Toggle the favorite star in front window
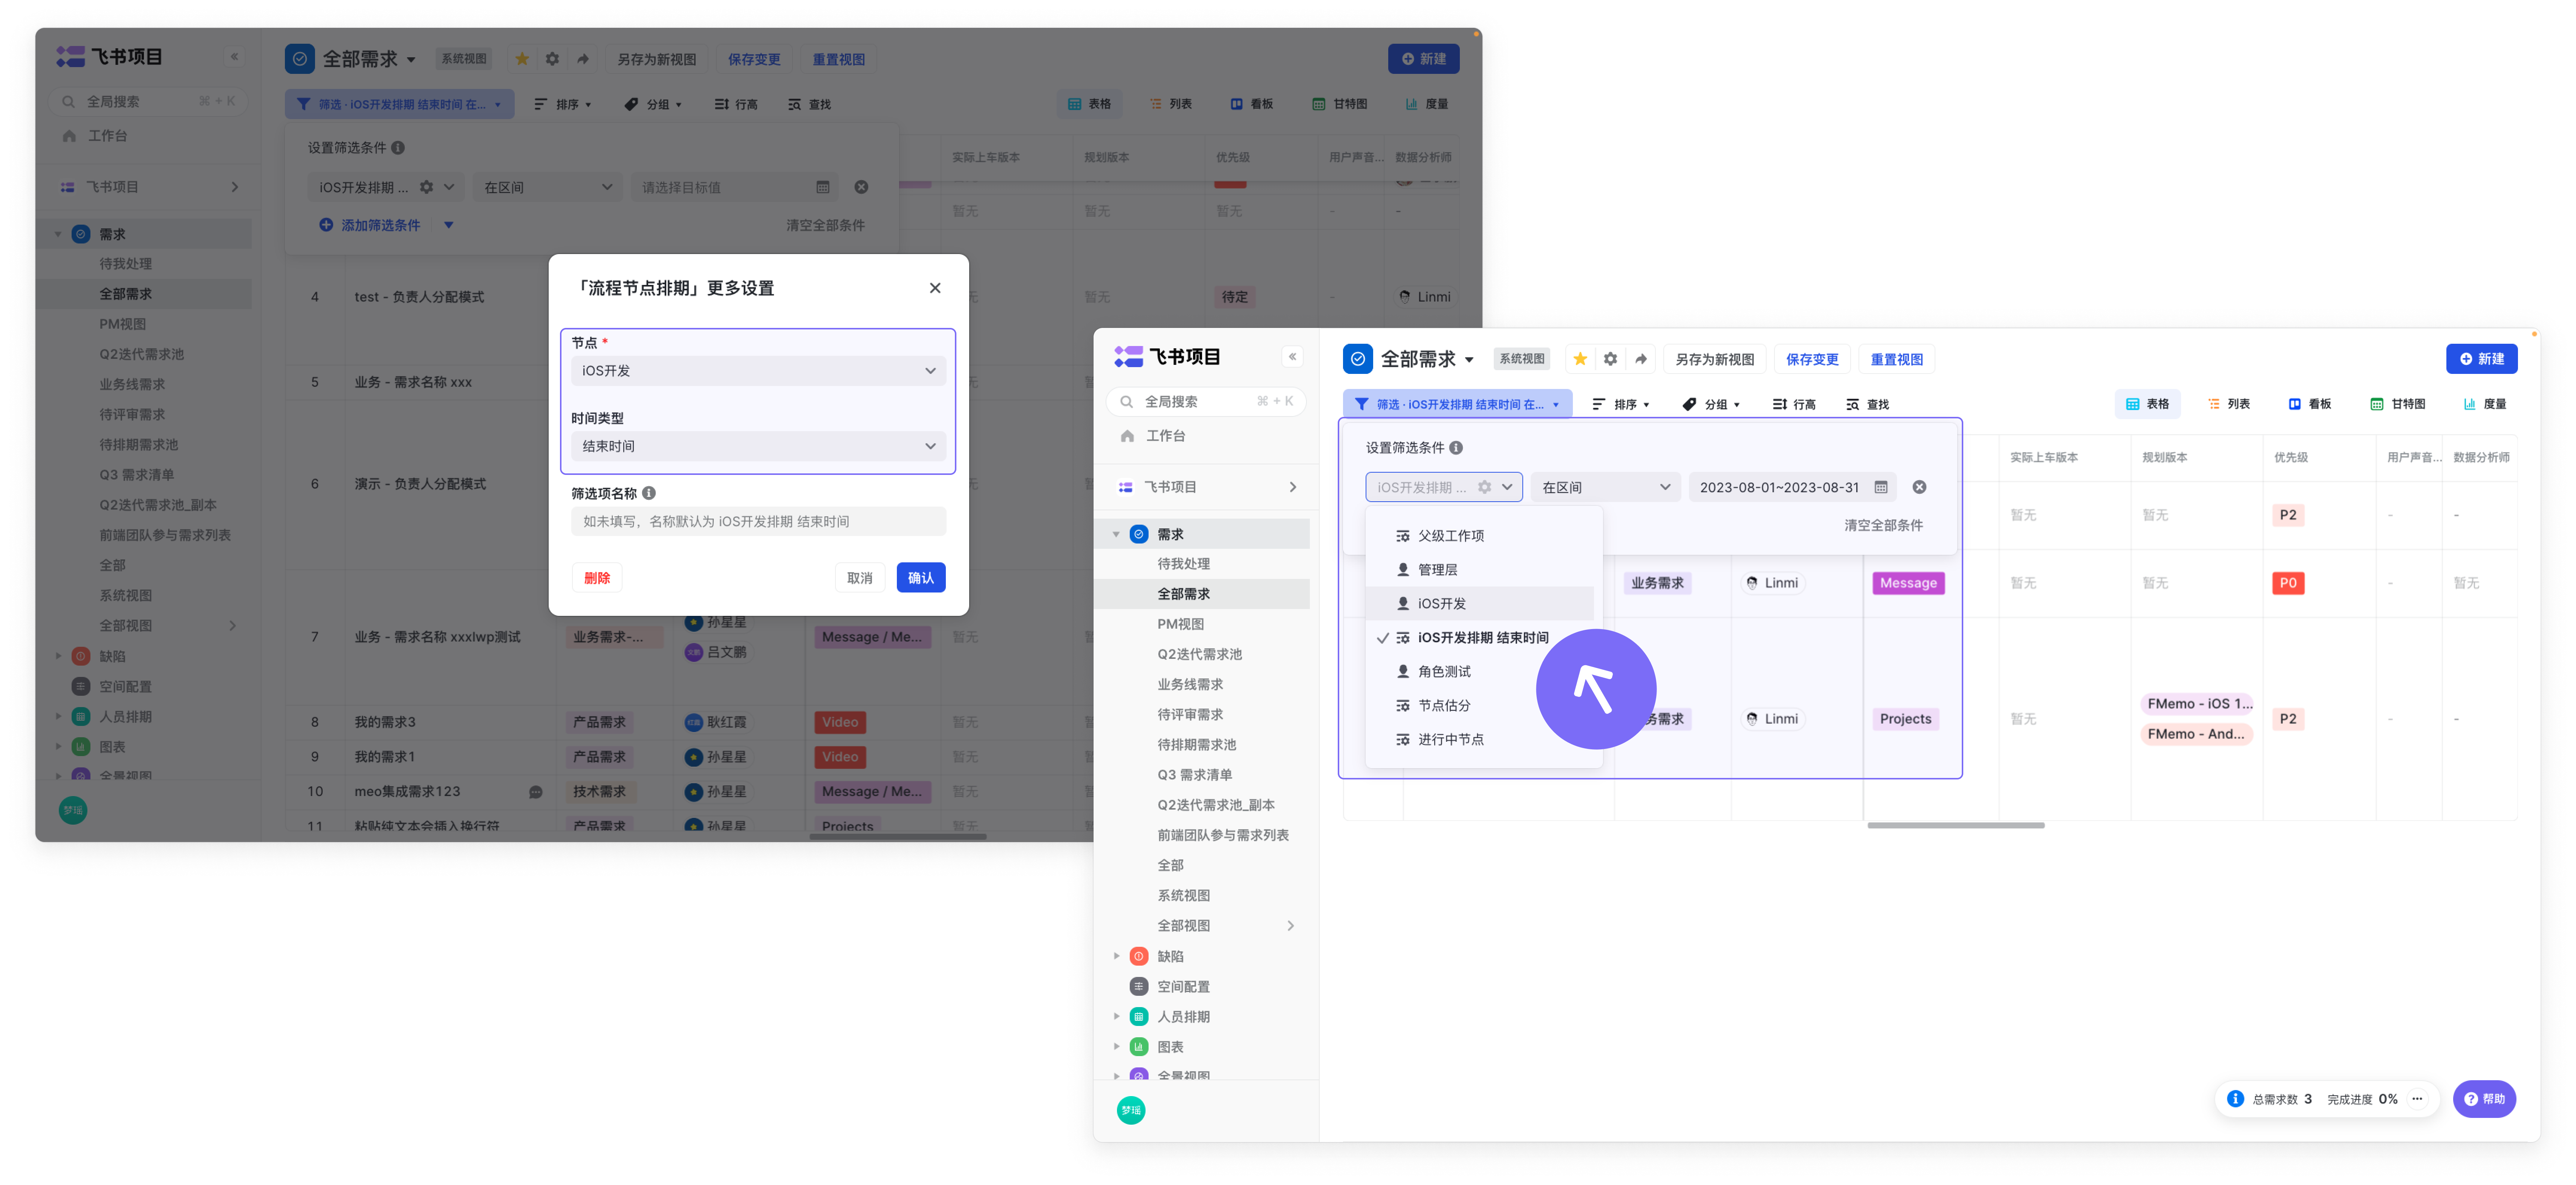 coord(1580,359)
